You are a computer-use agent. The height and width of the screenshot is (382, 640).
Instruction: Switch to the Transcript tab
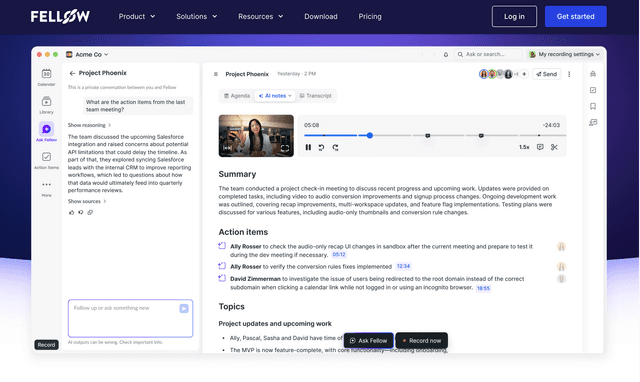tap(316, 96)
